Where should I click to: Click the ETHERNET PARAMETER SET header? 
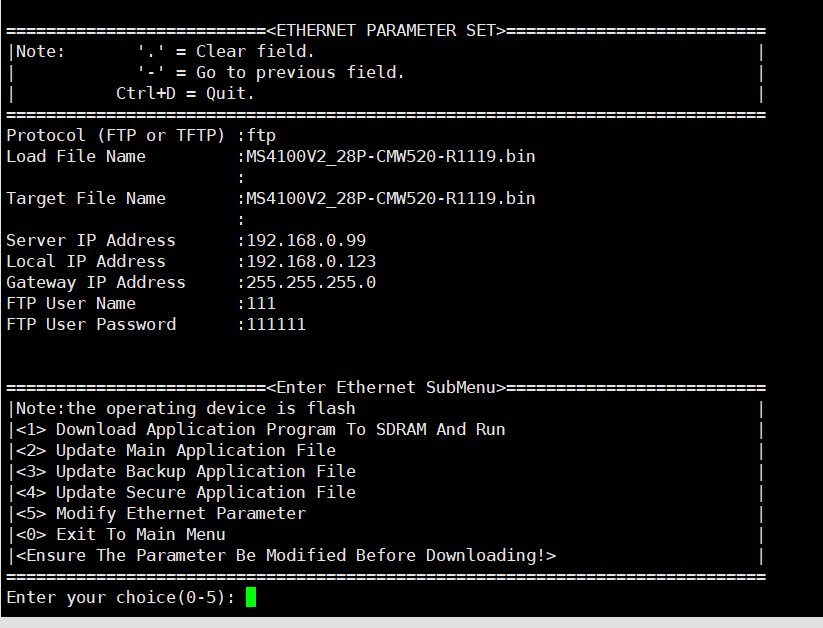[x=386, y=30]
